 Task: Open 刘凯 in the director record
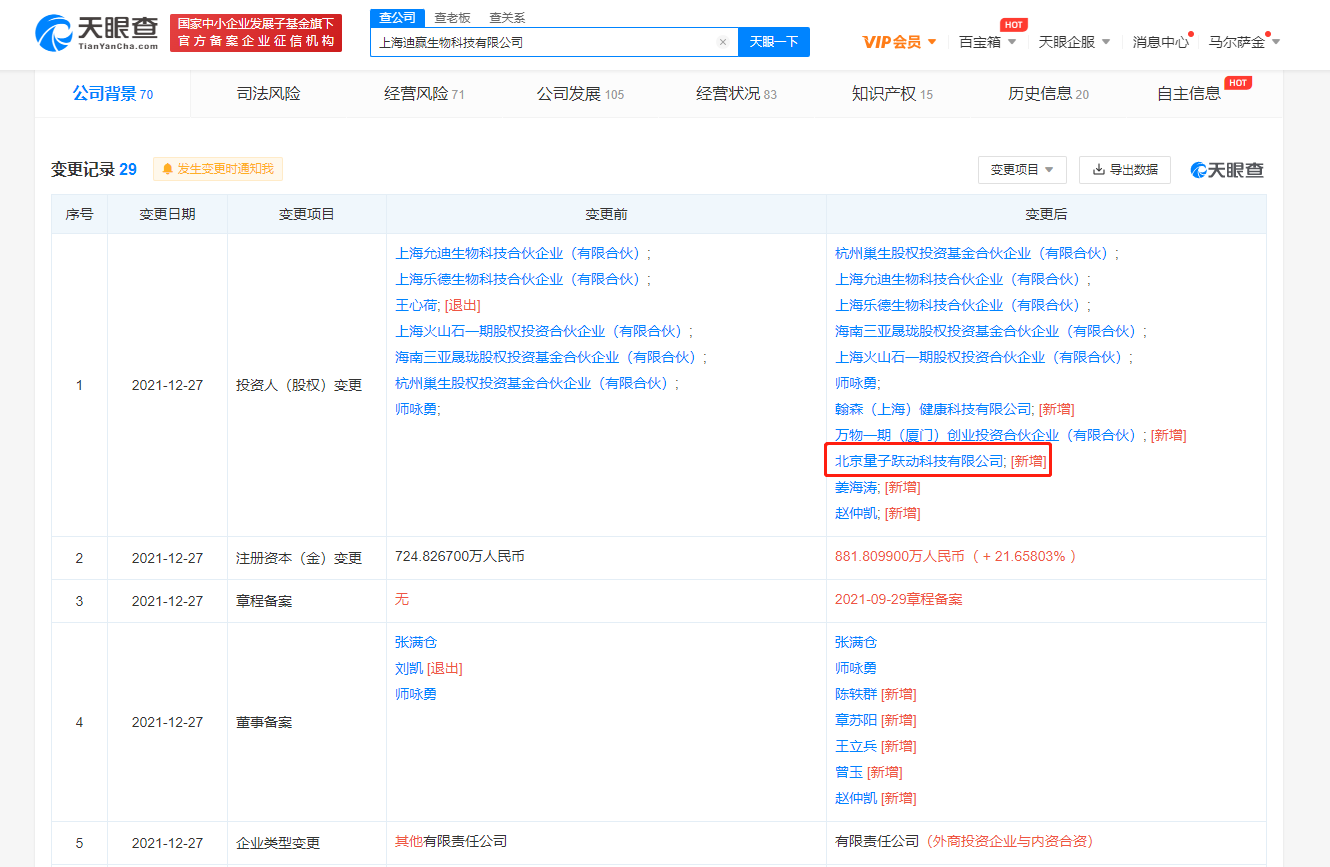pos(409,668)
